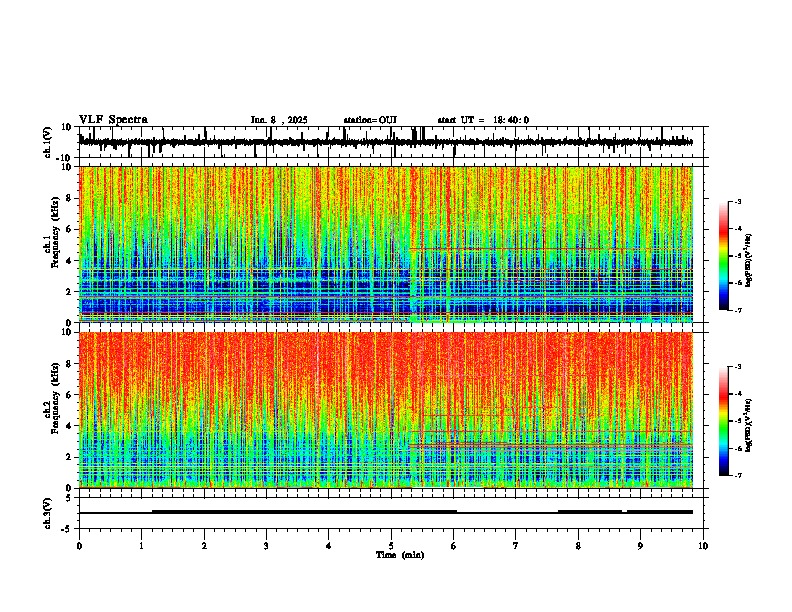Click time axis tick label '6'
Image resolution: width=792 pixels, height=612 pixels.
454,546
